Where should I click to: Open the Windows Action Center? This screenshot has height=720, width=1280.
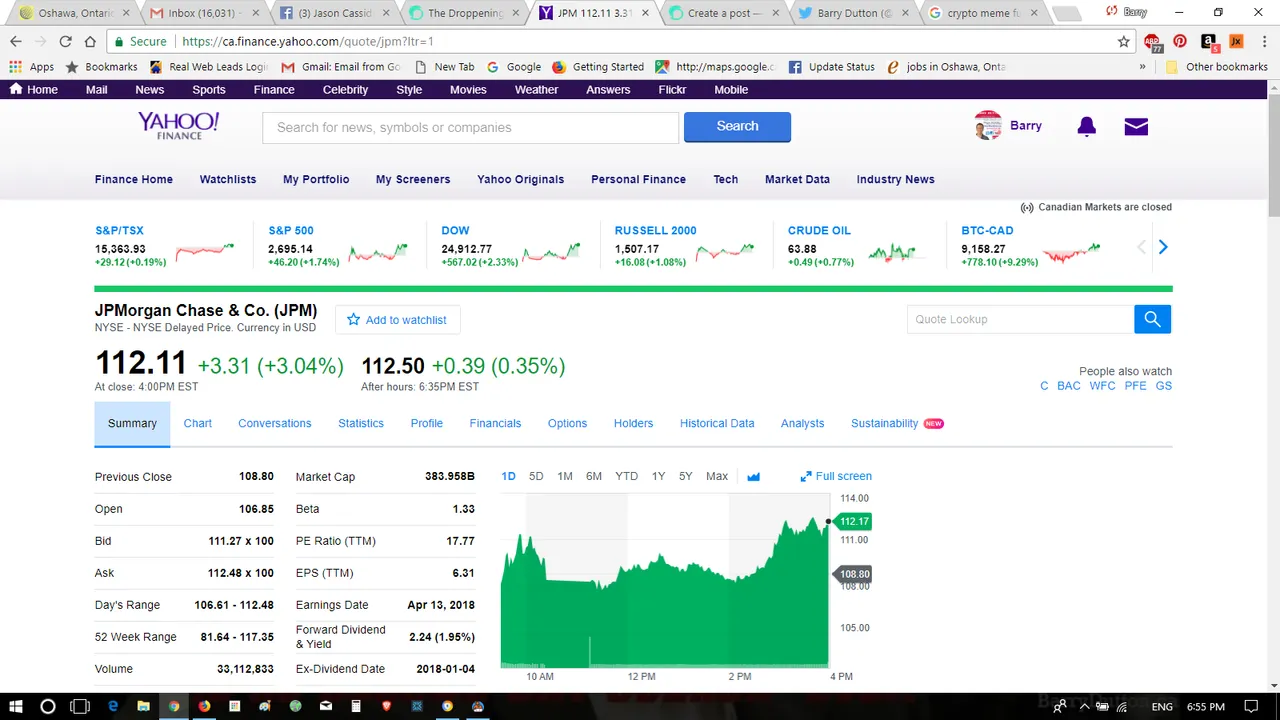[x=1251, y=707]
